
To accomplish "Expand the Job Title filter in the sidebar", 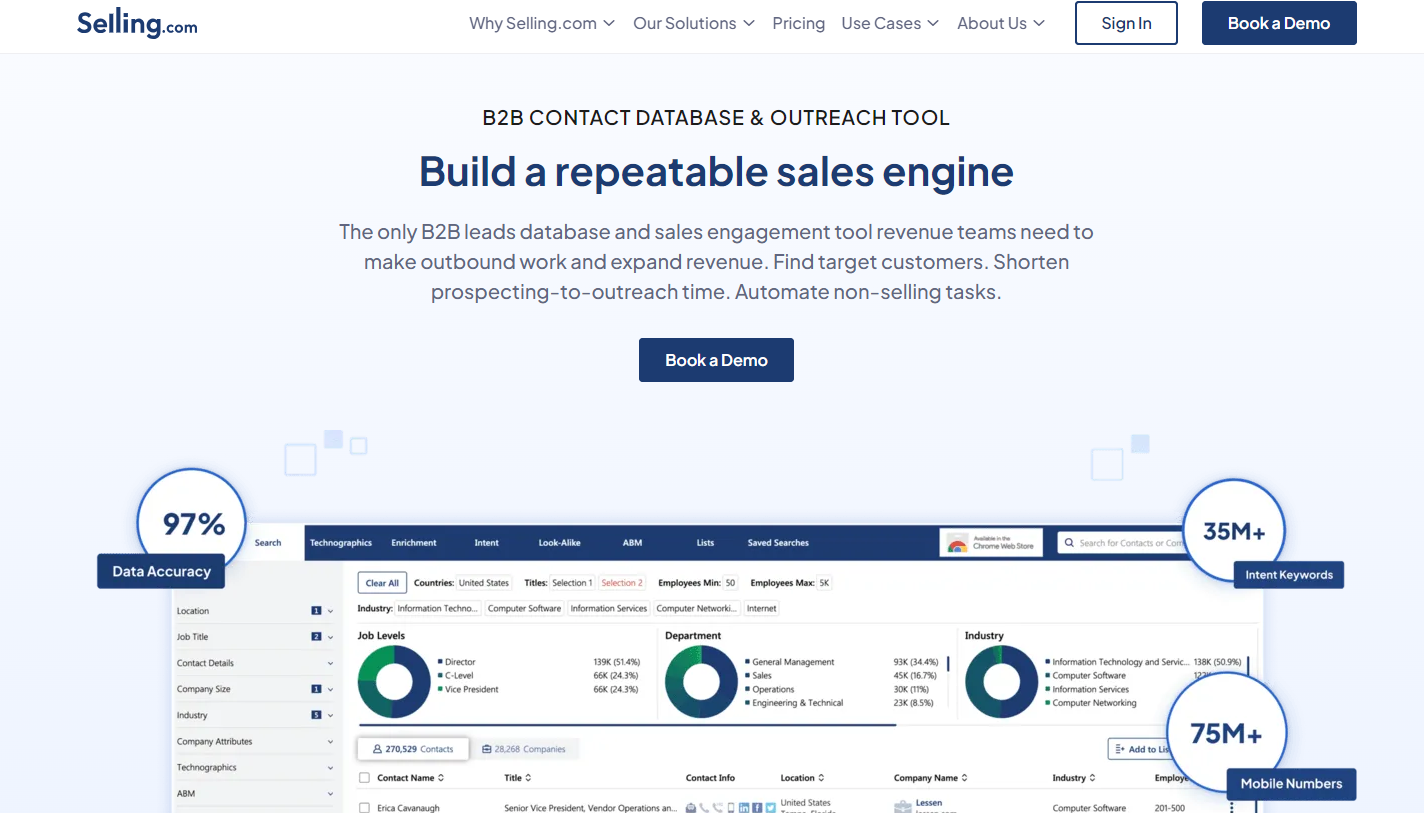I will [255, 637].
